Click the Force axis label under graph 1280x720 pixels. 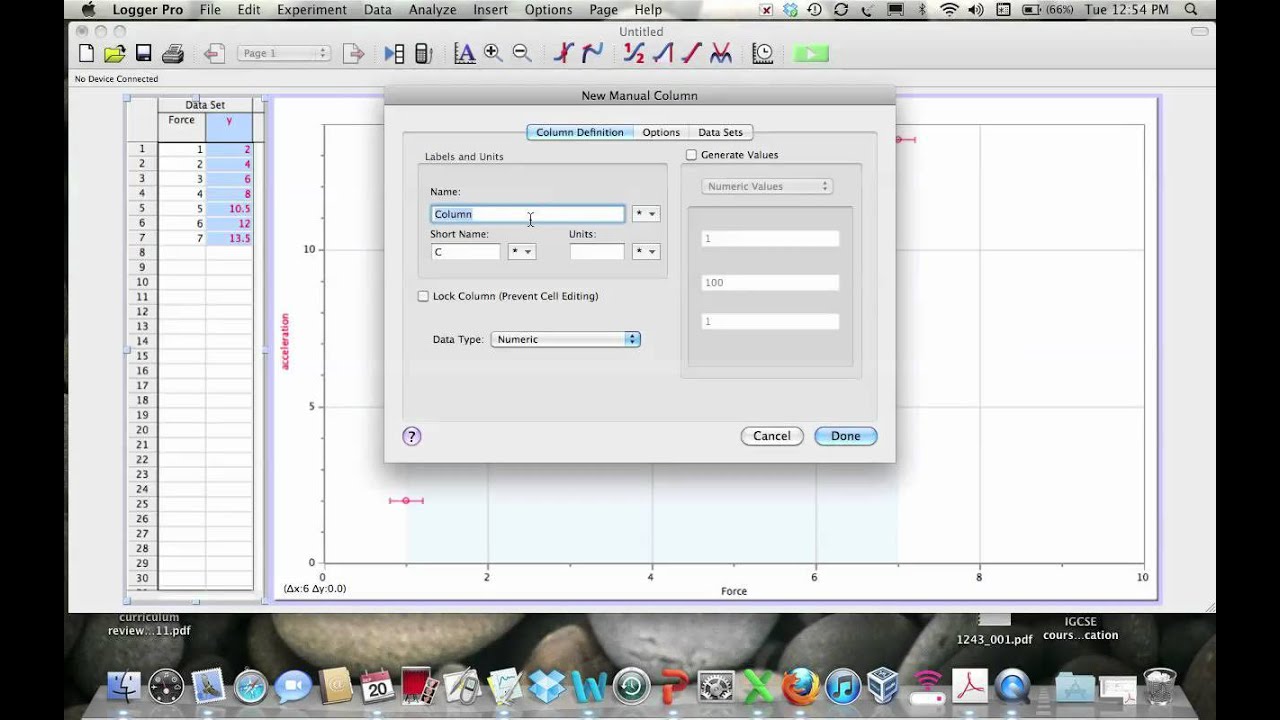pos(734,591)
